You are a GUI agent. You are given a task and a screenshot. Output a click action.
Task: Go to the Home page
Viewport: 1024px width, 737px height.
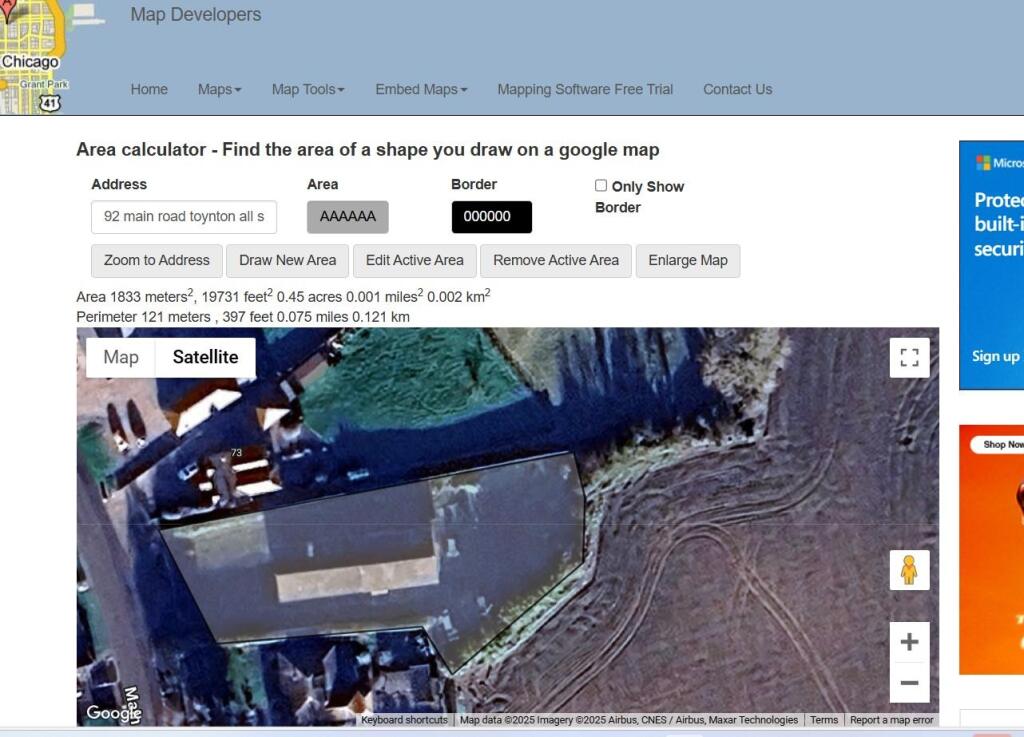click(149, 89)
